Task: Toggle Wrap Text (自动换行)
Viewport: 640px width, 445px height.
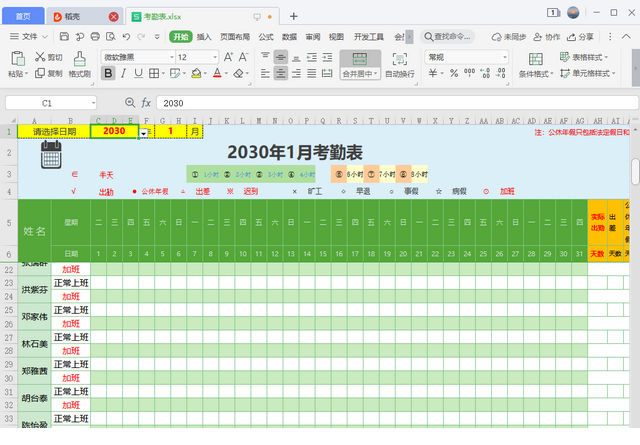Action: pyautogui.click(x=400, y=65)
